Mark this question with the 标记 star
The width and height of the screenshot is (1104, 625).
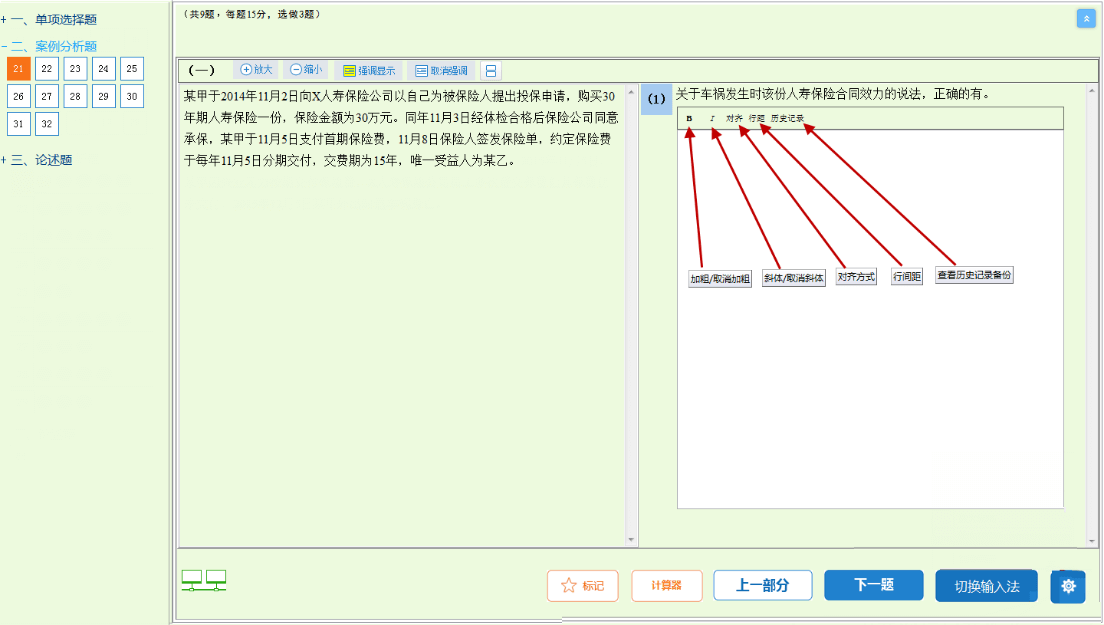click(x=583, y=587)
